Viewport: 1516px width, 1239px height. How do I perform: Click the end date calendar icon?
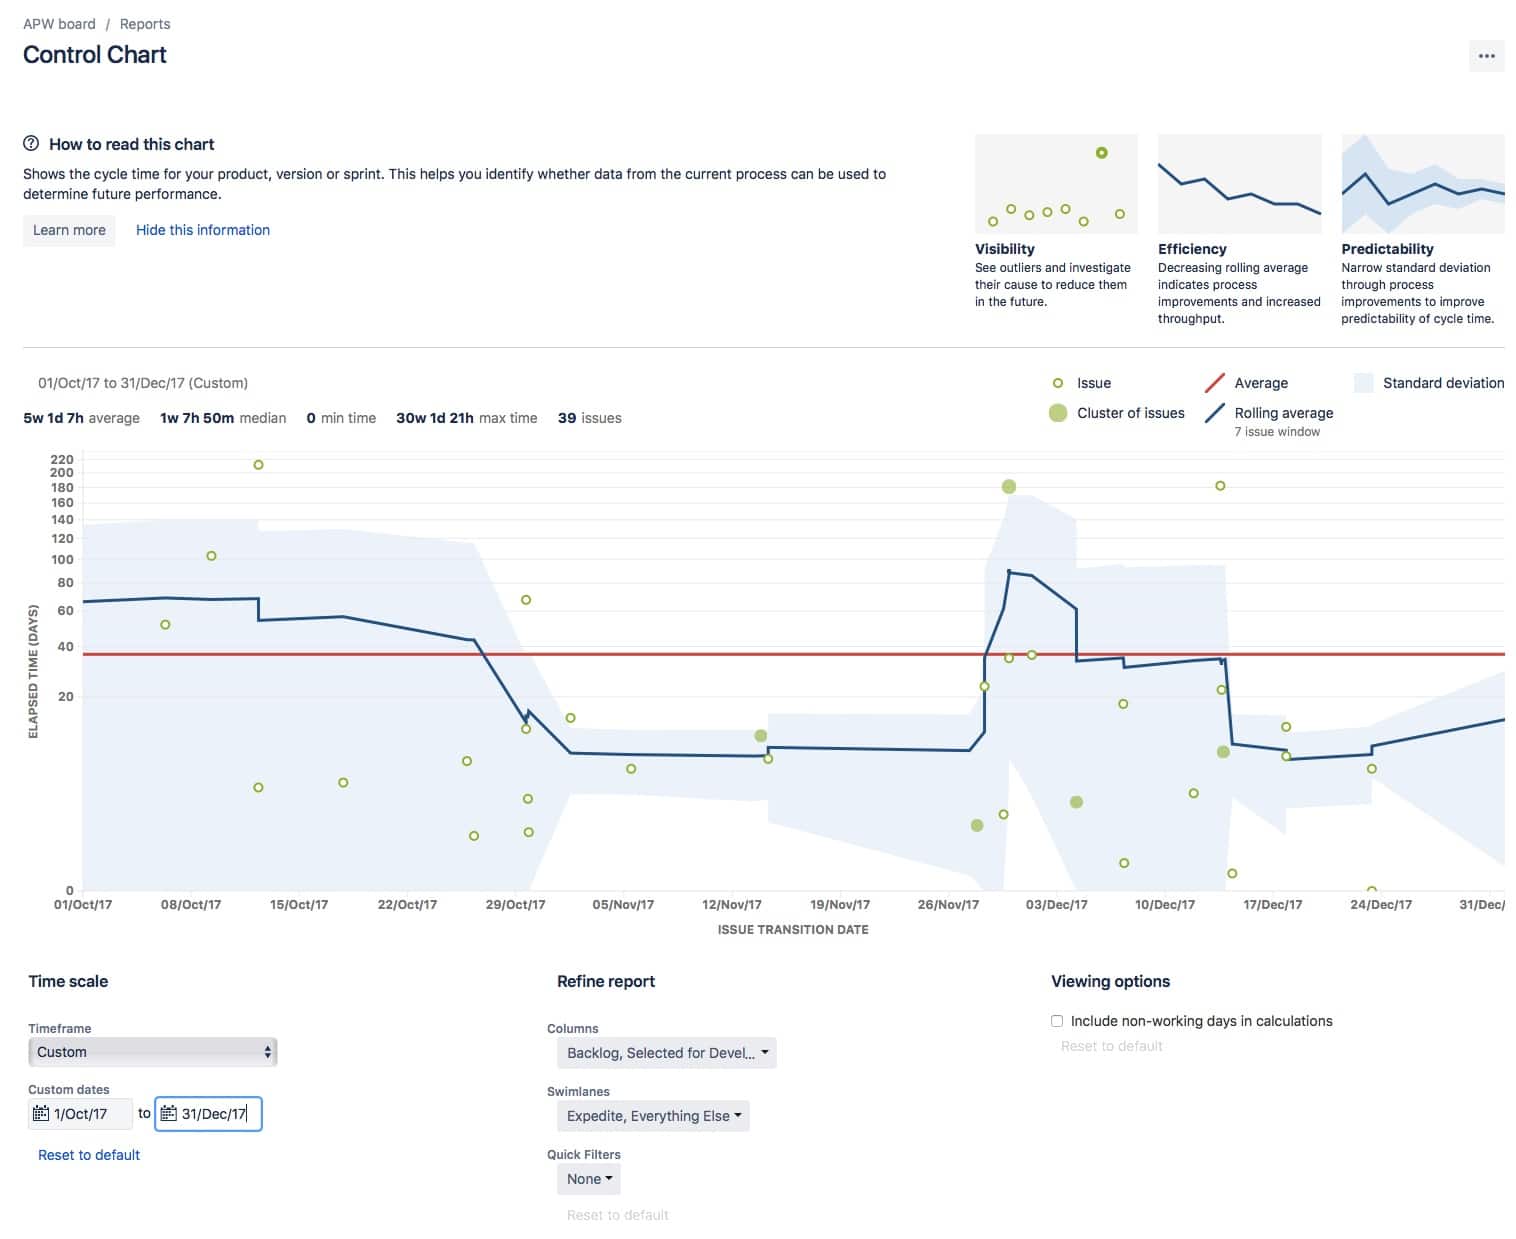(169, 1113)
